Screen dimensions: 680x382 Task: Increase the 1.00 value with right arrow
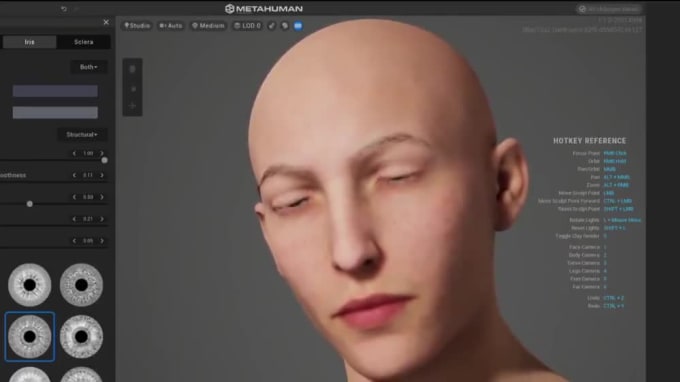[102, 153]
